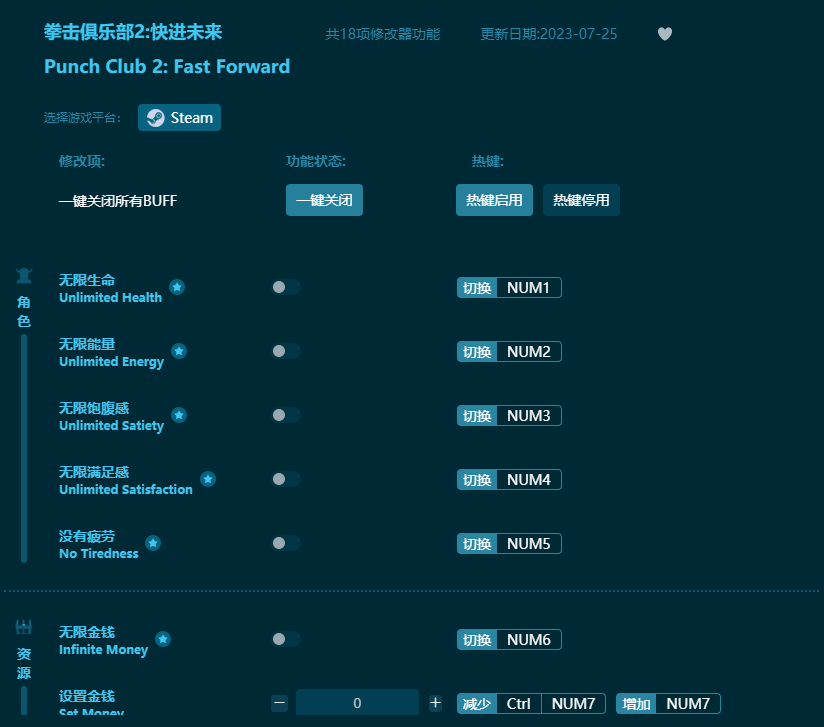This screenshot has width=824, height=727.
Task: Click the star icon next to Unlimited Energy
Action: click(x=179, y=352)
